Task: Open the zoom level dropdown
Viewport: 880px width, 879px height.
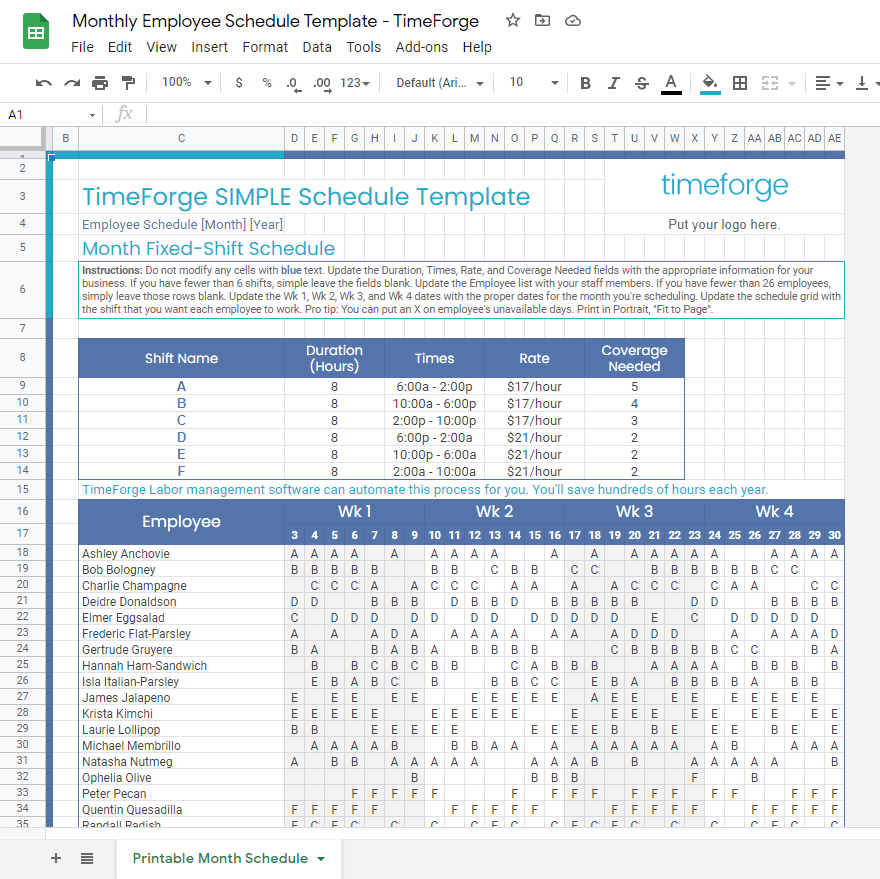Action: [187, 83]
